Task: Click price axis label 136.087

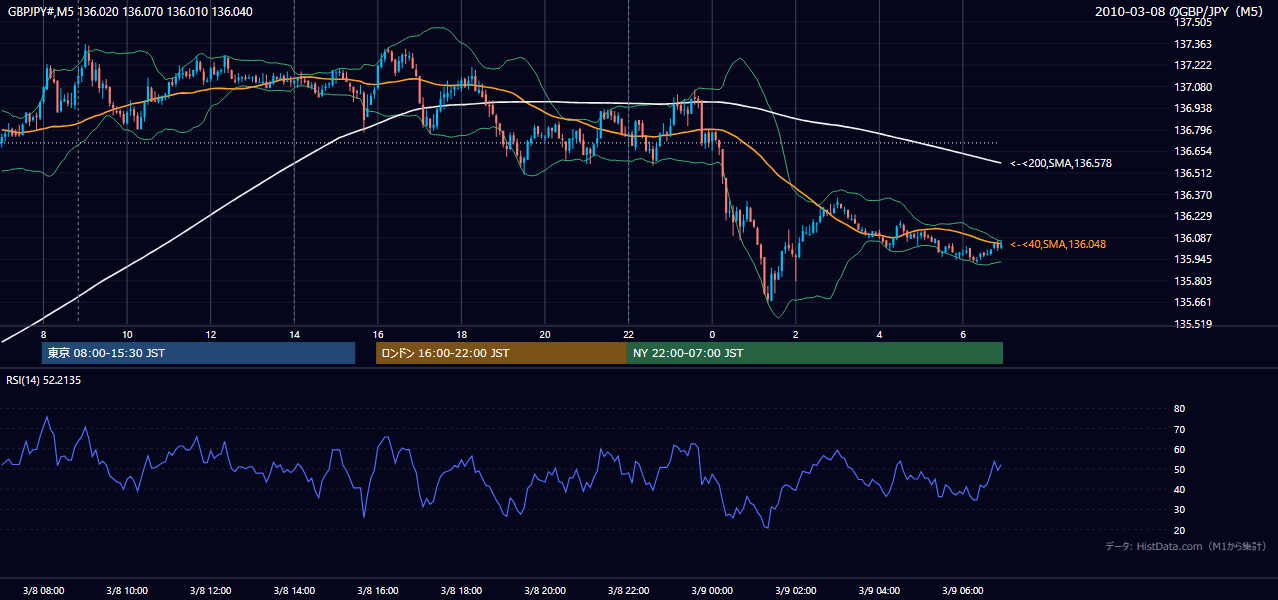Action: coord(1193,238)
